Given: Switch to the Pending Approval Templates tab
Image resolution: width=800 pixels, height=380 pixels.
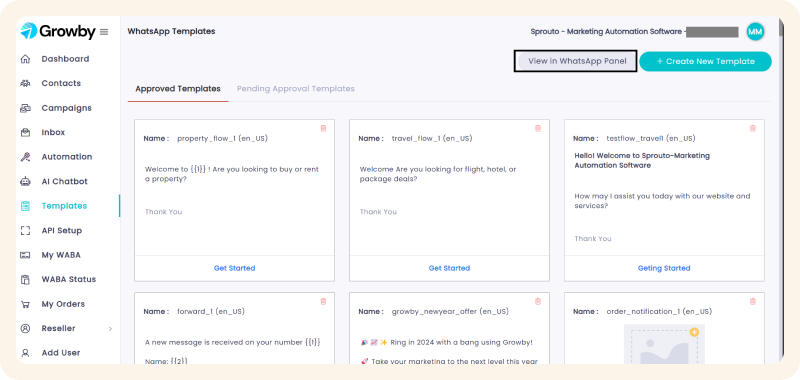Looking at the screenshot, I should (295, 89).
